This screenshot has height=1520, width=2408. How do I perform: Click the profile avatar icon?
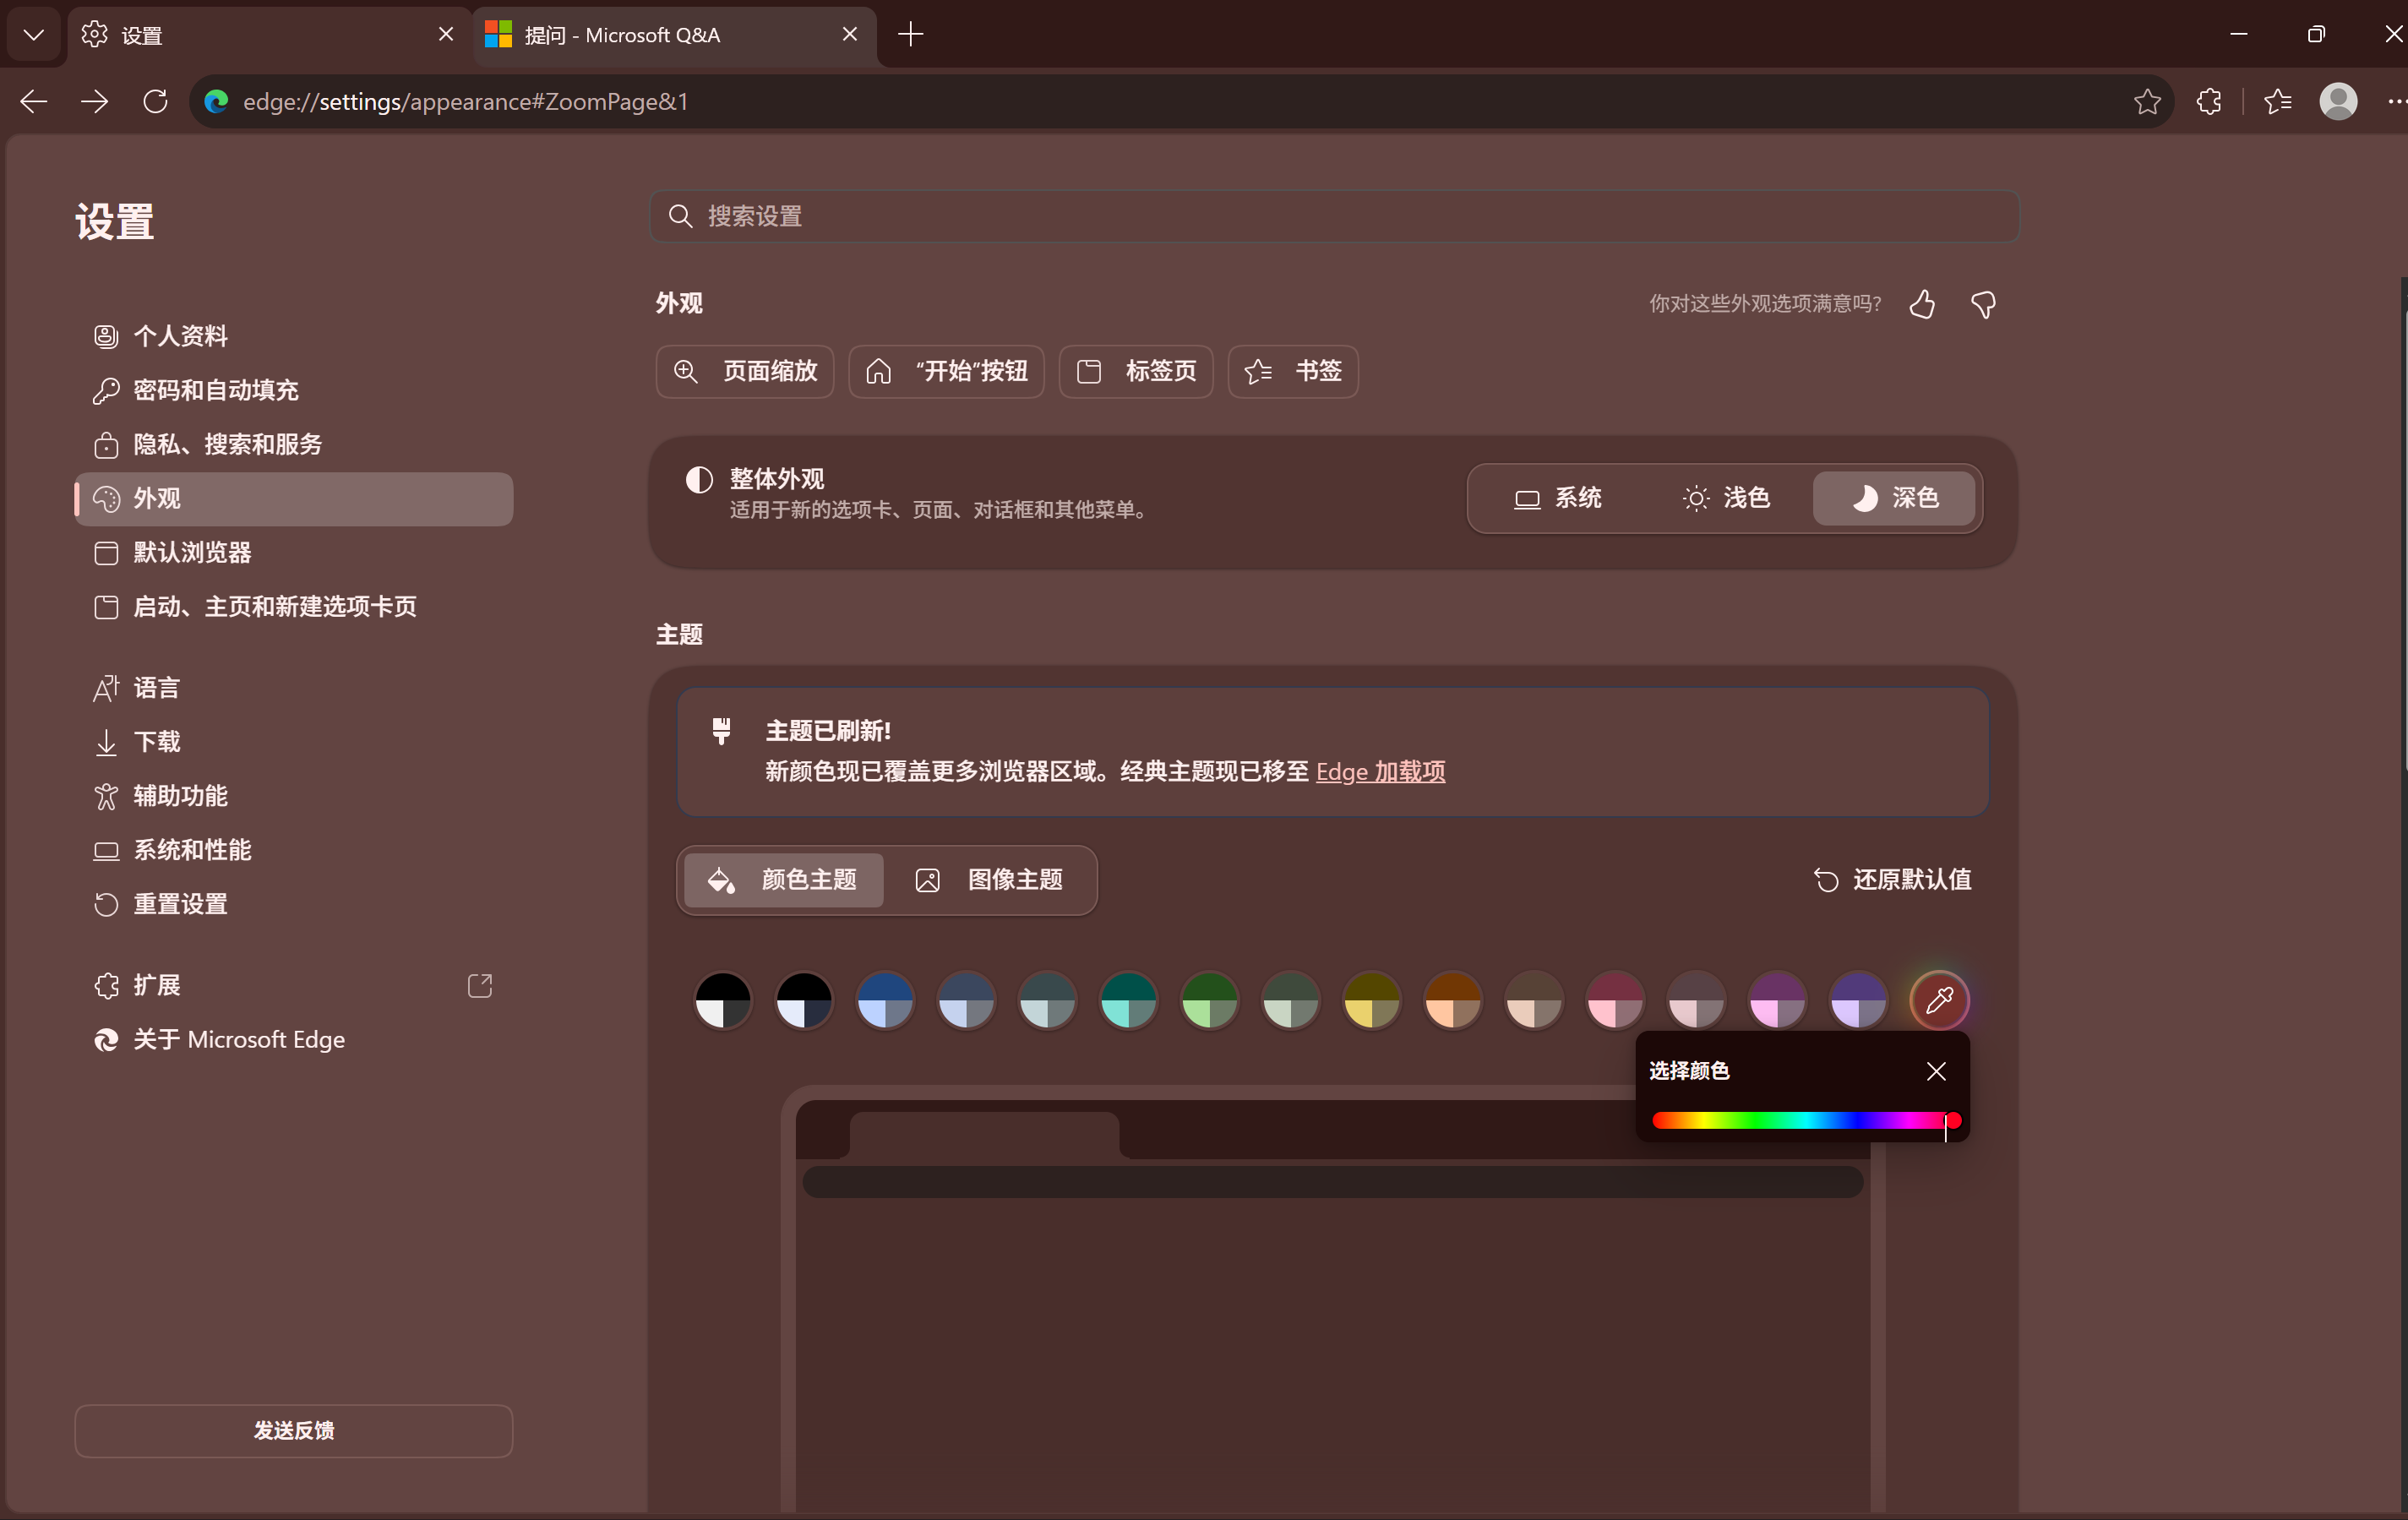click(2338, 101)
